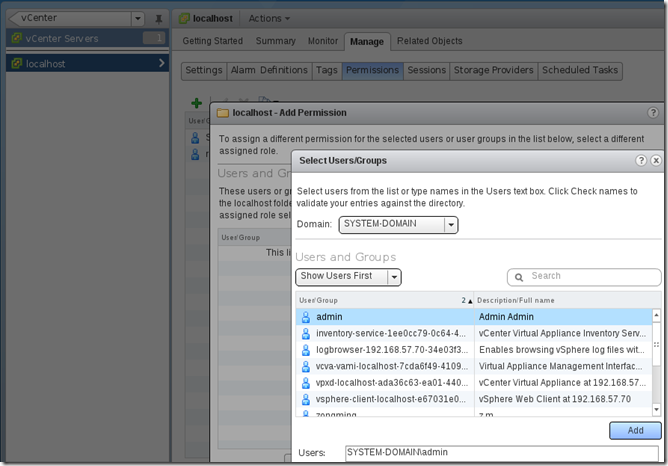
Task: Click second user icon in background permissions list
Action: pyautogui.click(x=195, y=154)
